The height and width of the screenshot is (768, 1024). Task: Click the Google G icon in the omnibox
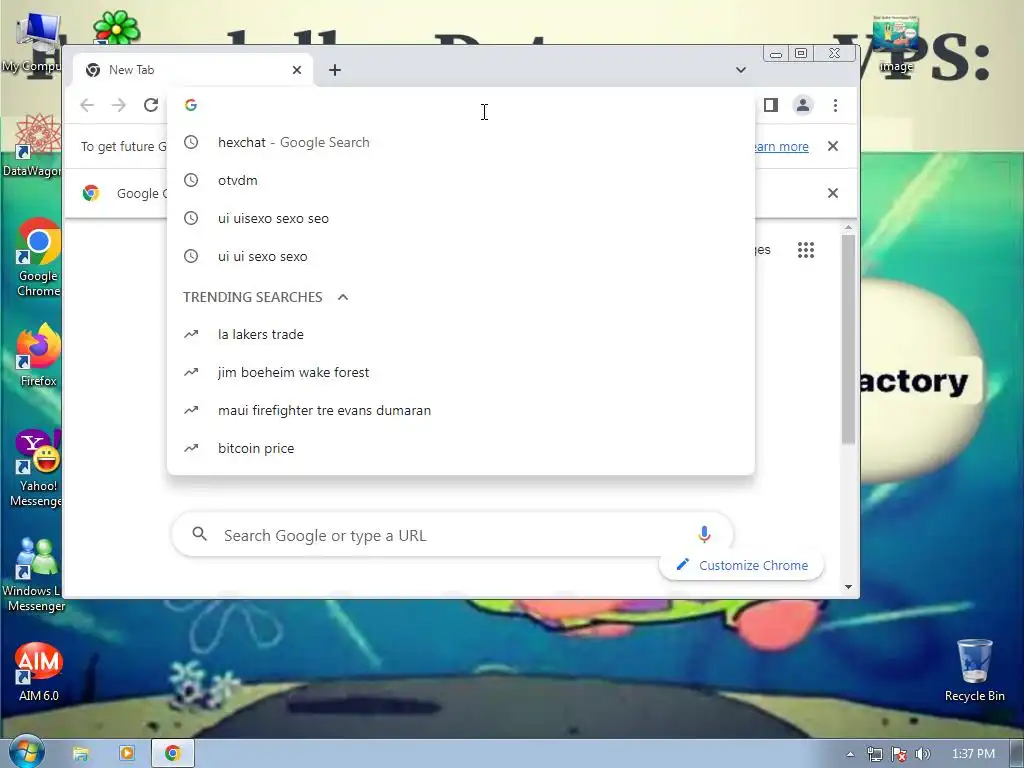click(x=191, y=104)
